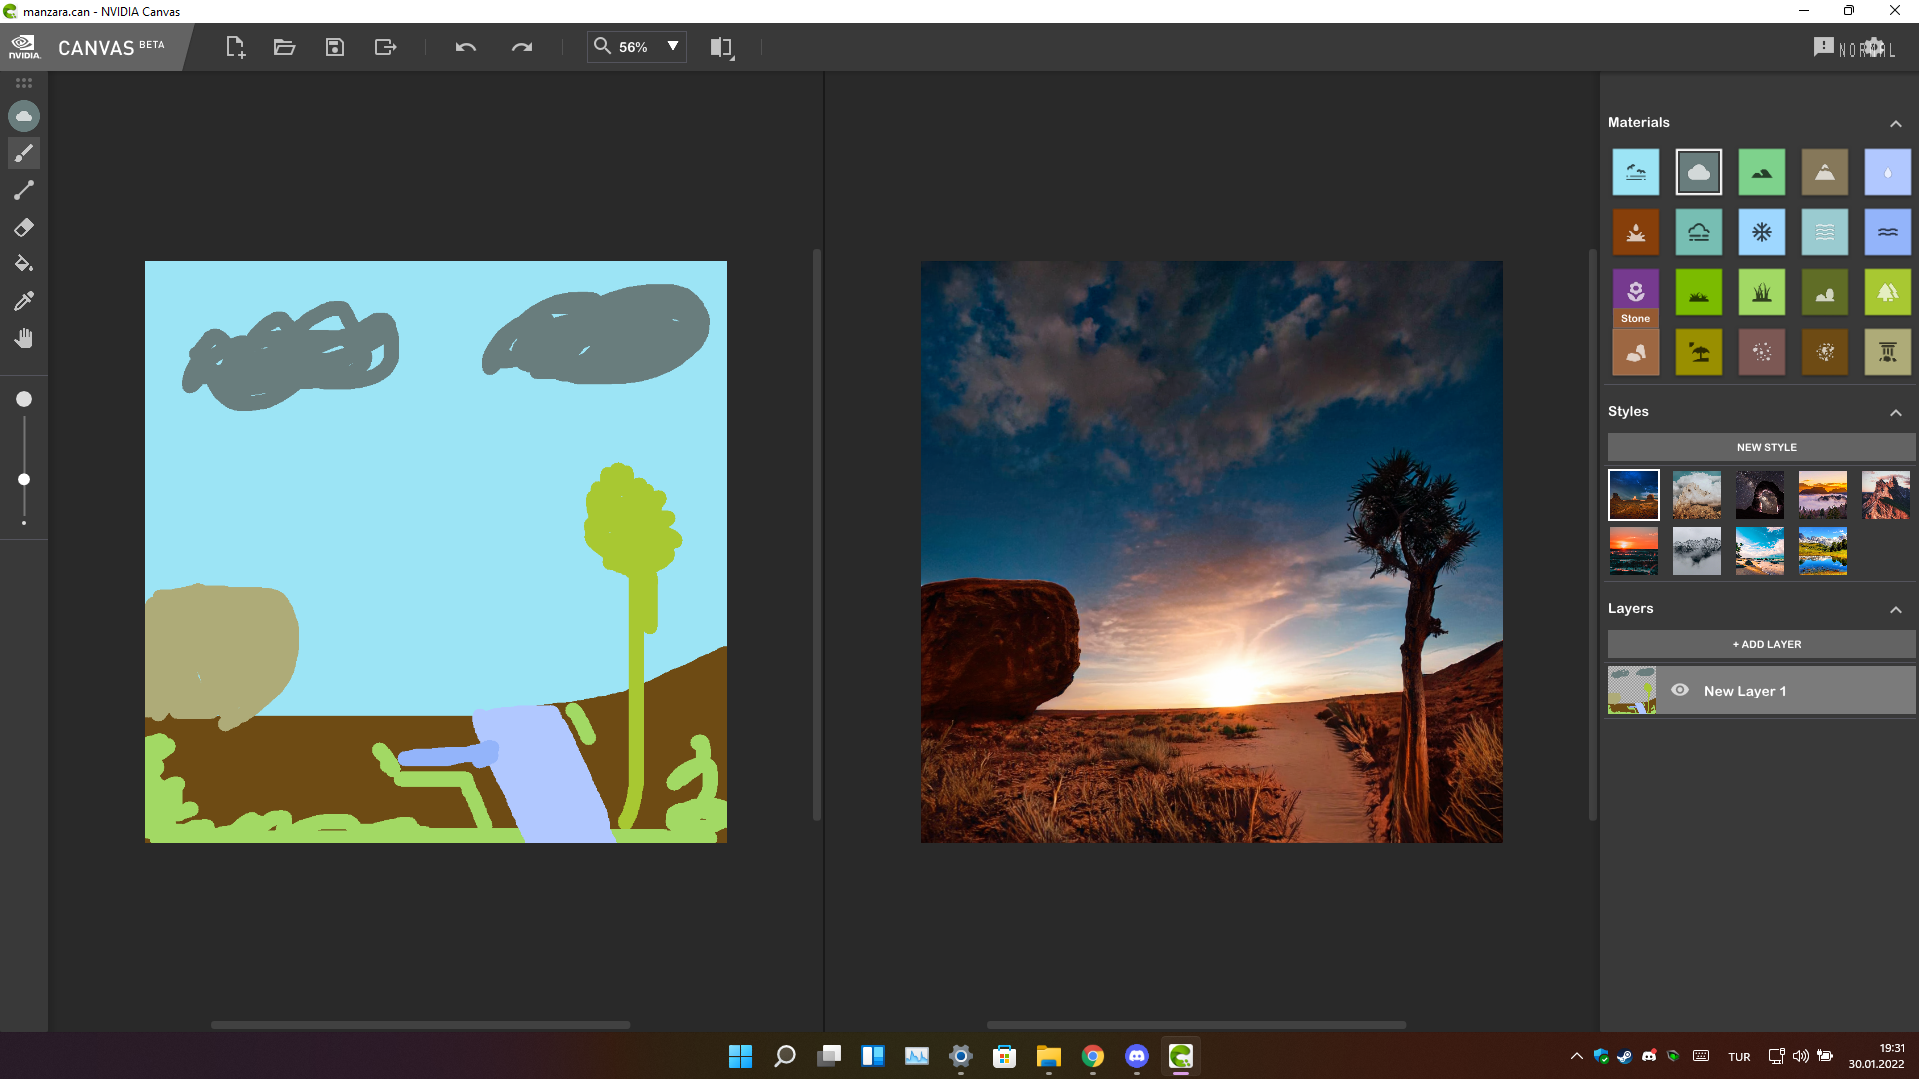This screenshot has height=1079, width=1919.
Task: Pick the brown Mud material
Action: pos(1636,232)
